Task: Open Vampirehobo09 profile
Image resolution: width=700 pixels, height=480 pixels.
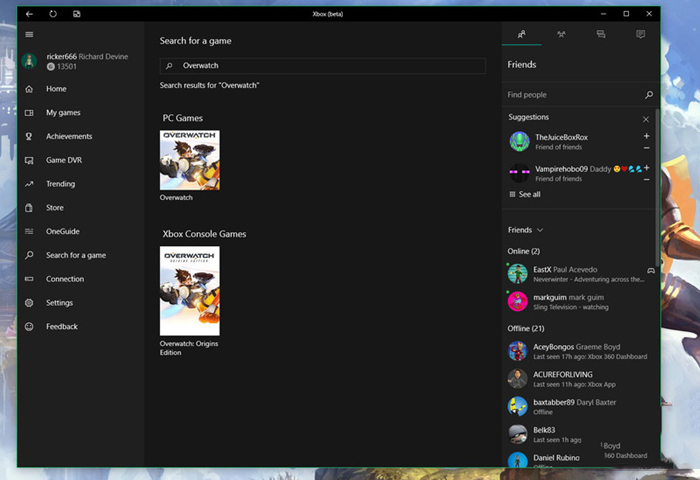Action: 574,173
